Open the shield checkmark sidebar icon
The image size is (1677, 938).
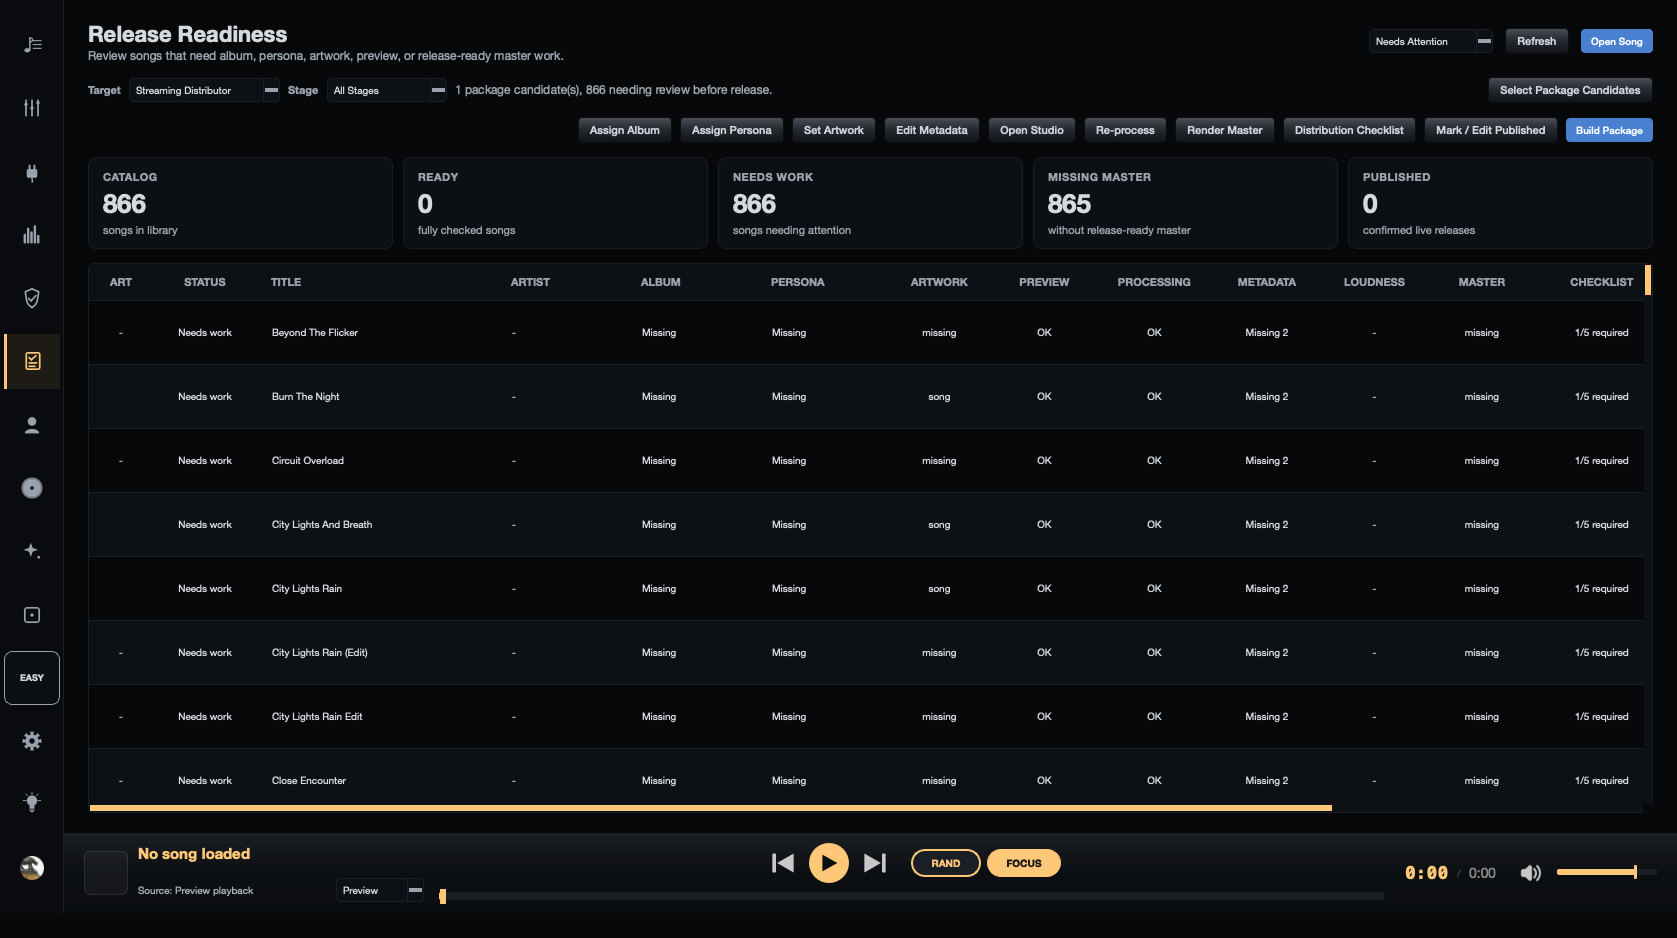pos(32,298)
